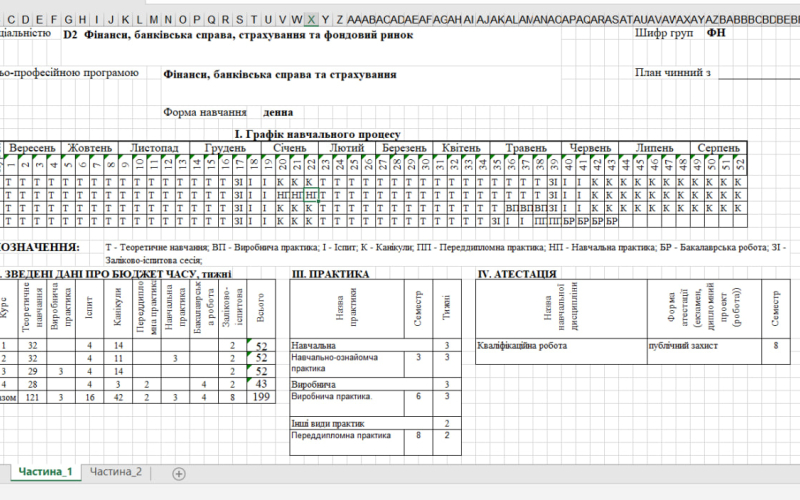The height and width of the screenshot is (500, 800).
Task: Select the Частина_1 sheet tab
Action: [x=45, y=472]
